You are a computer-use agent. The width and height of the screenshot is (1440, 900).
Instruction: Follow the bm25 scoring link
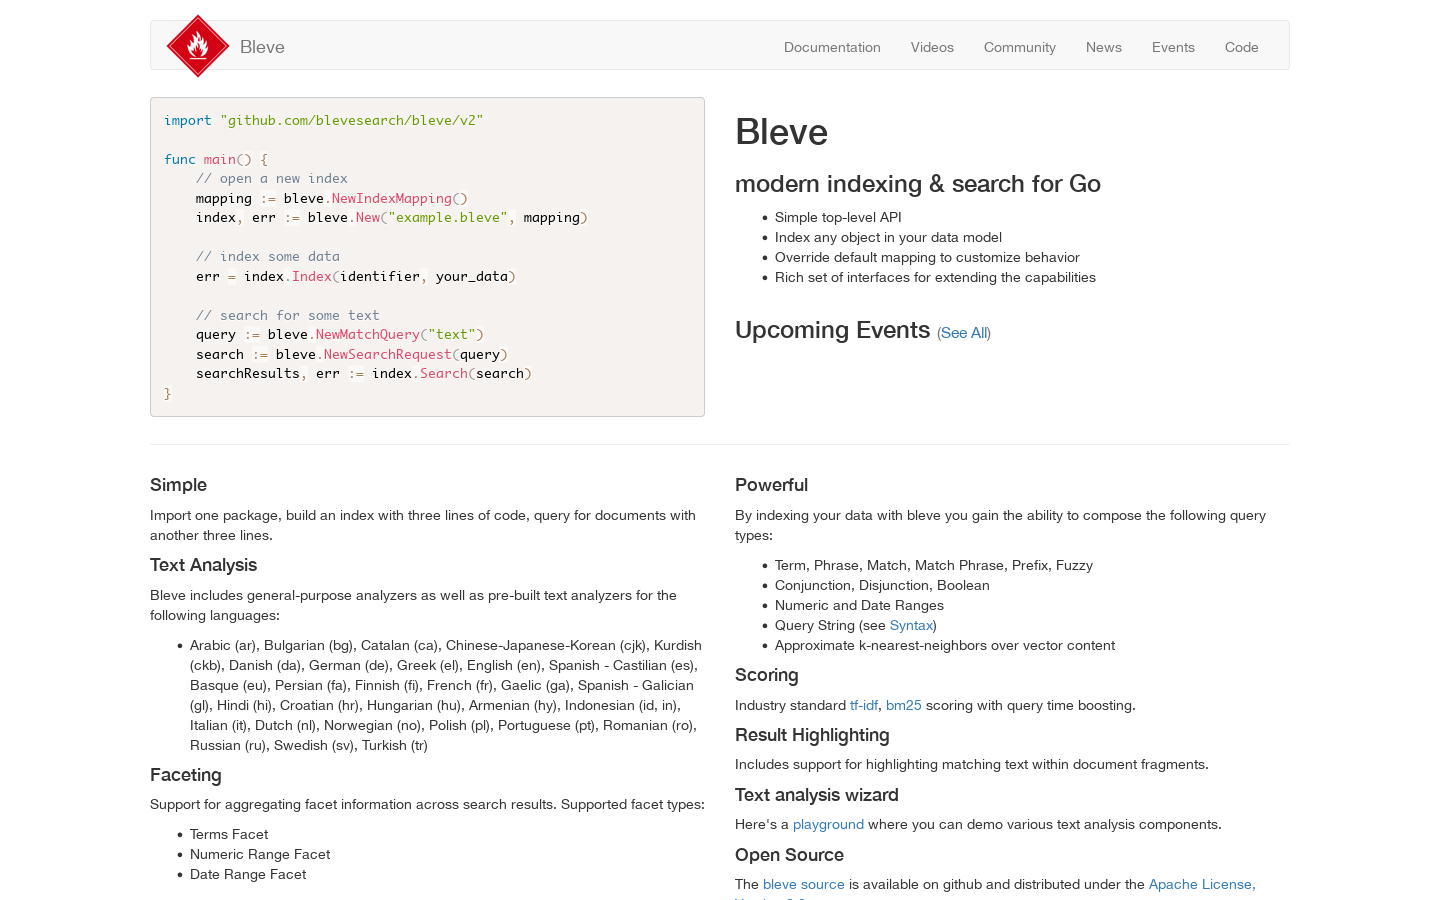point(904,705)
